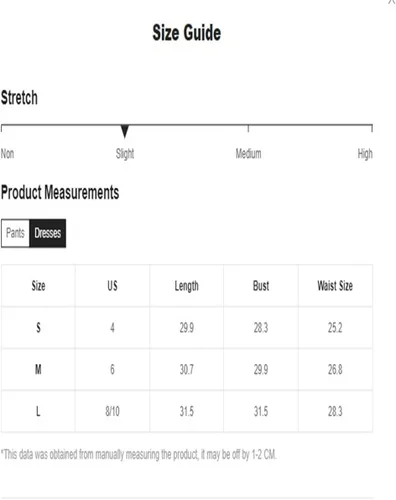Click the manual measurement disclaimer text
The height and width of the screenshot is (500, 396).
139,455
